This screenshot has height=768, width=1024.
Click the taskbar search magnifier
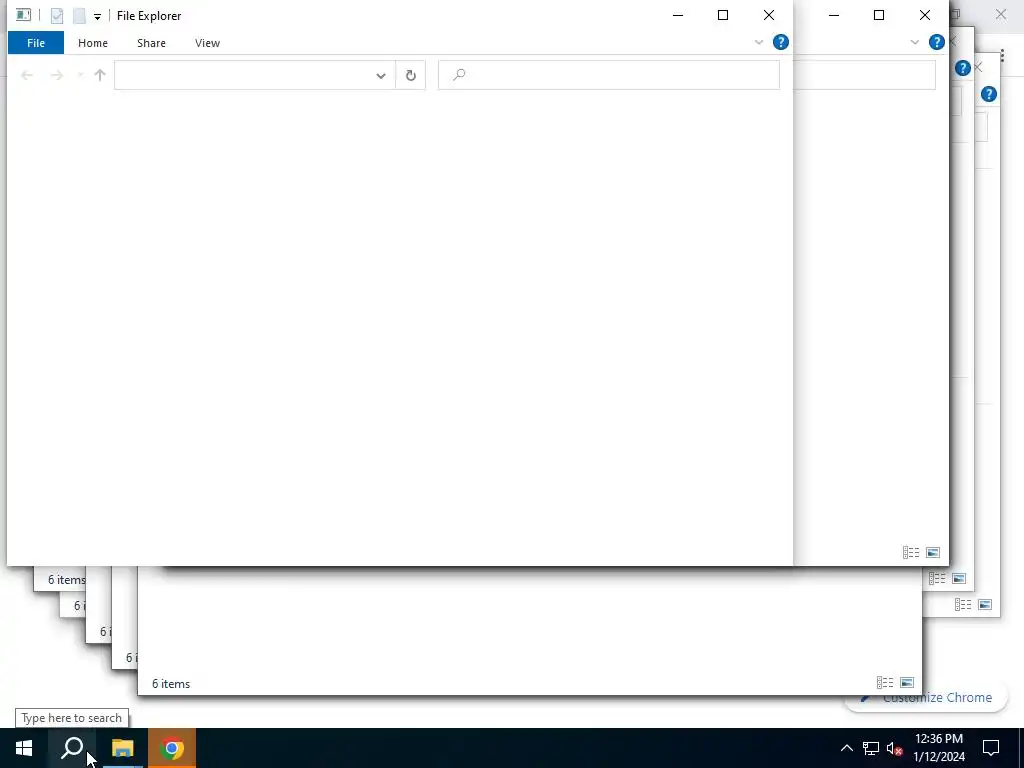tap(72, 748)
